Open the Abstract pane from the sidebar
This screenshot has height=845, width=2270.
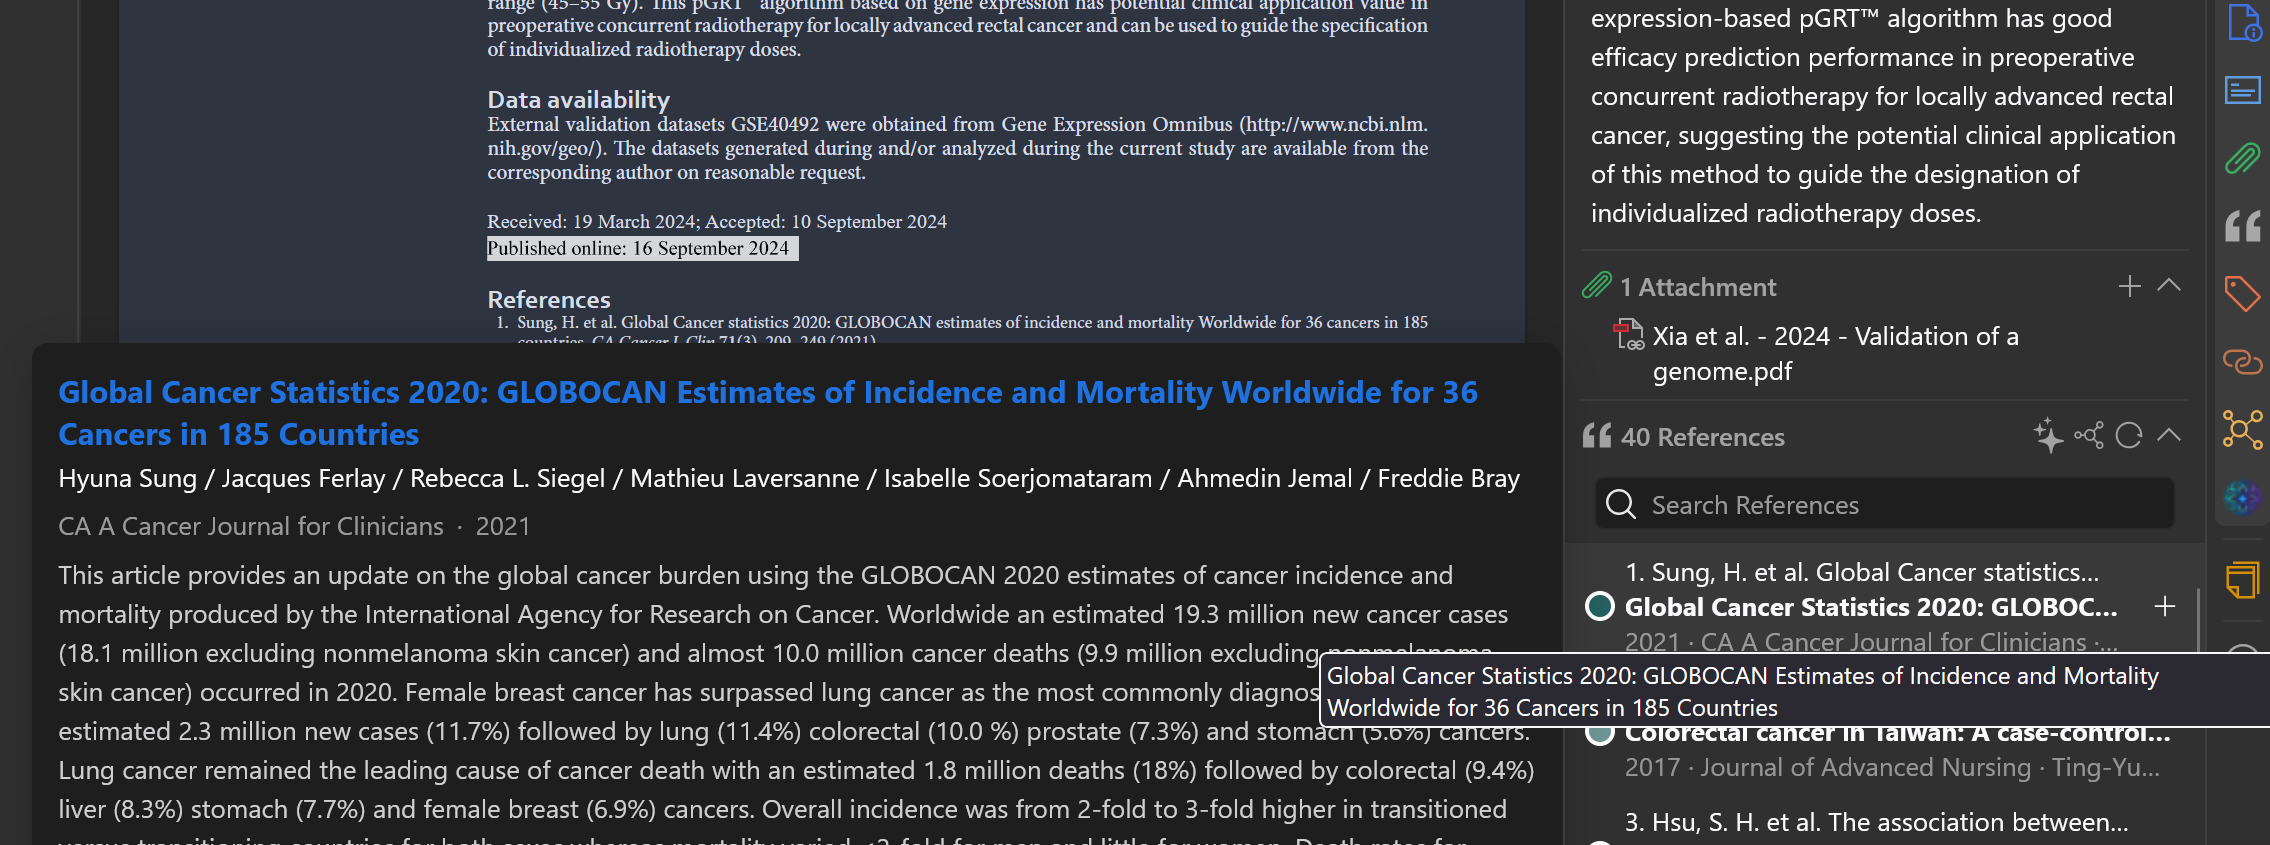2243,91
